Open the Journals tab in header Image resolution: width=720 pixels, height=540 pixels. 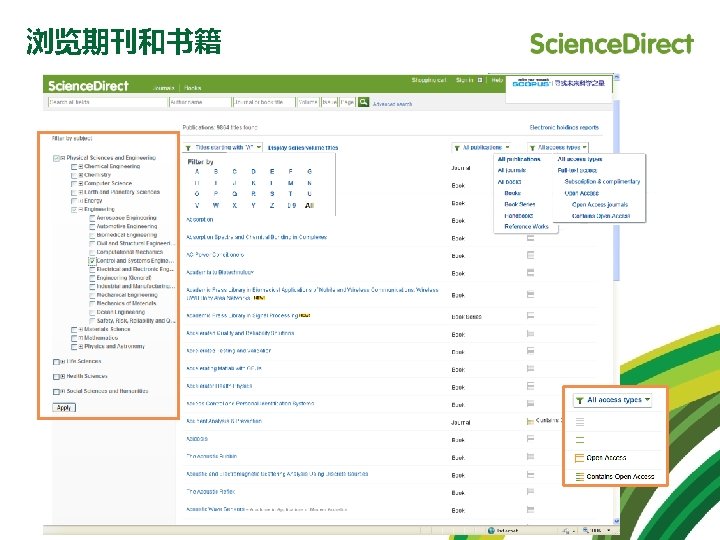(163, 88)
